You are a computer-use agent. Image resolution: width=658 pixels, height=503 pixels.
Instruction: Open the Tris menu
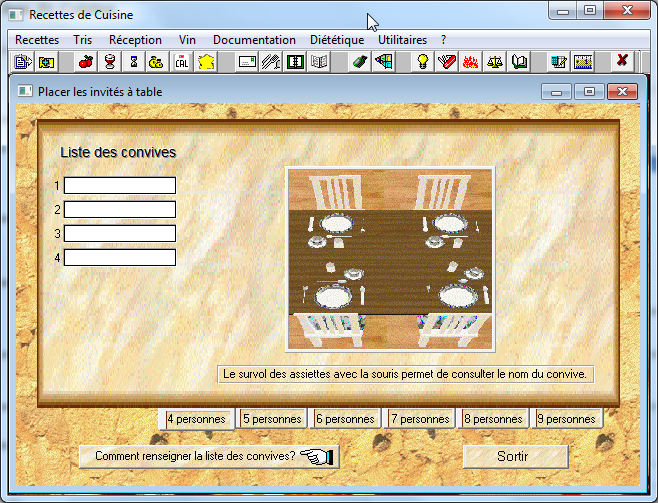click(82, 40)
